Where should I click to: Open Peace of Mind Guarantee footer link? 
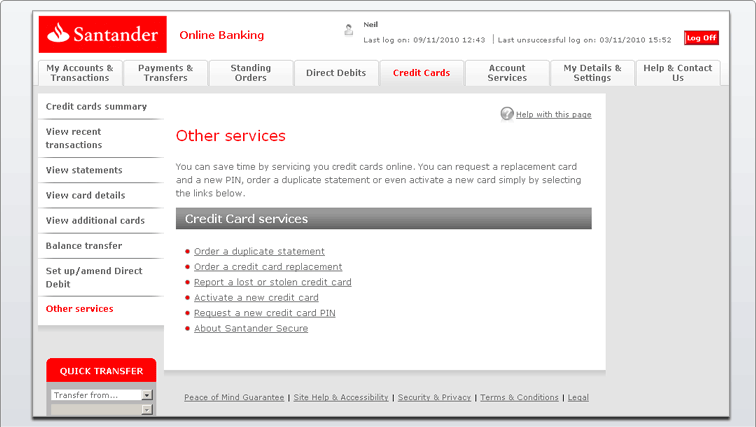click(x=234, y=397)
